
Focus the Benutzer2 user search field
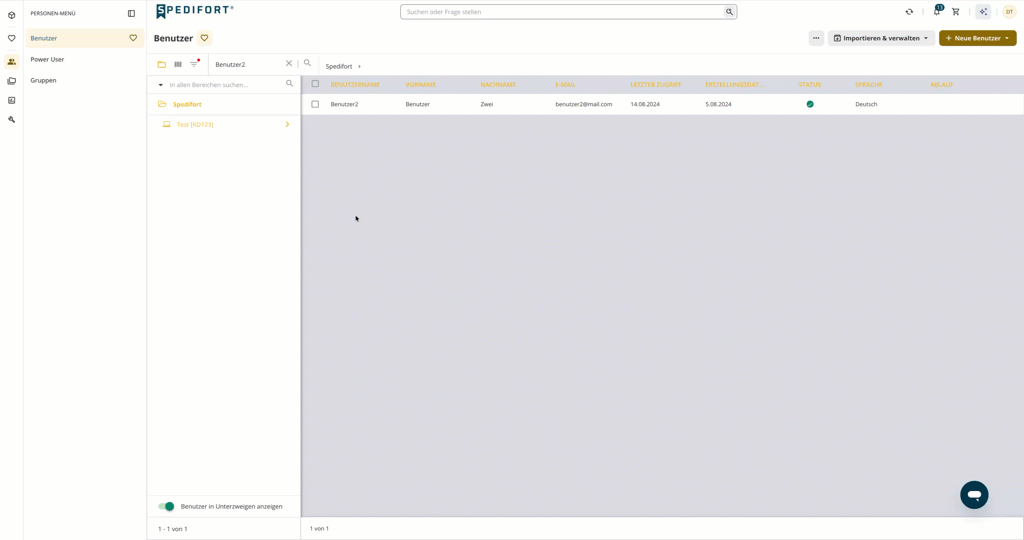(248, 64)
